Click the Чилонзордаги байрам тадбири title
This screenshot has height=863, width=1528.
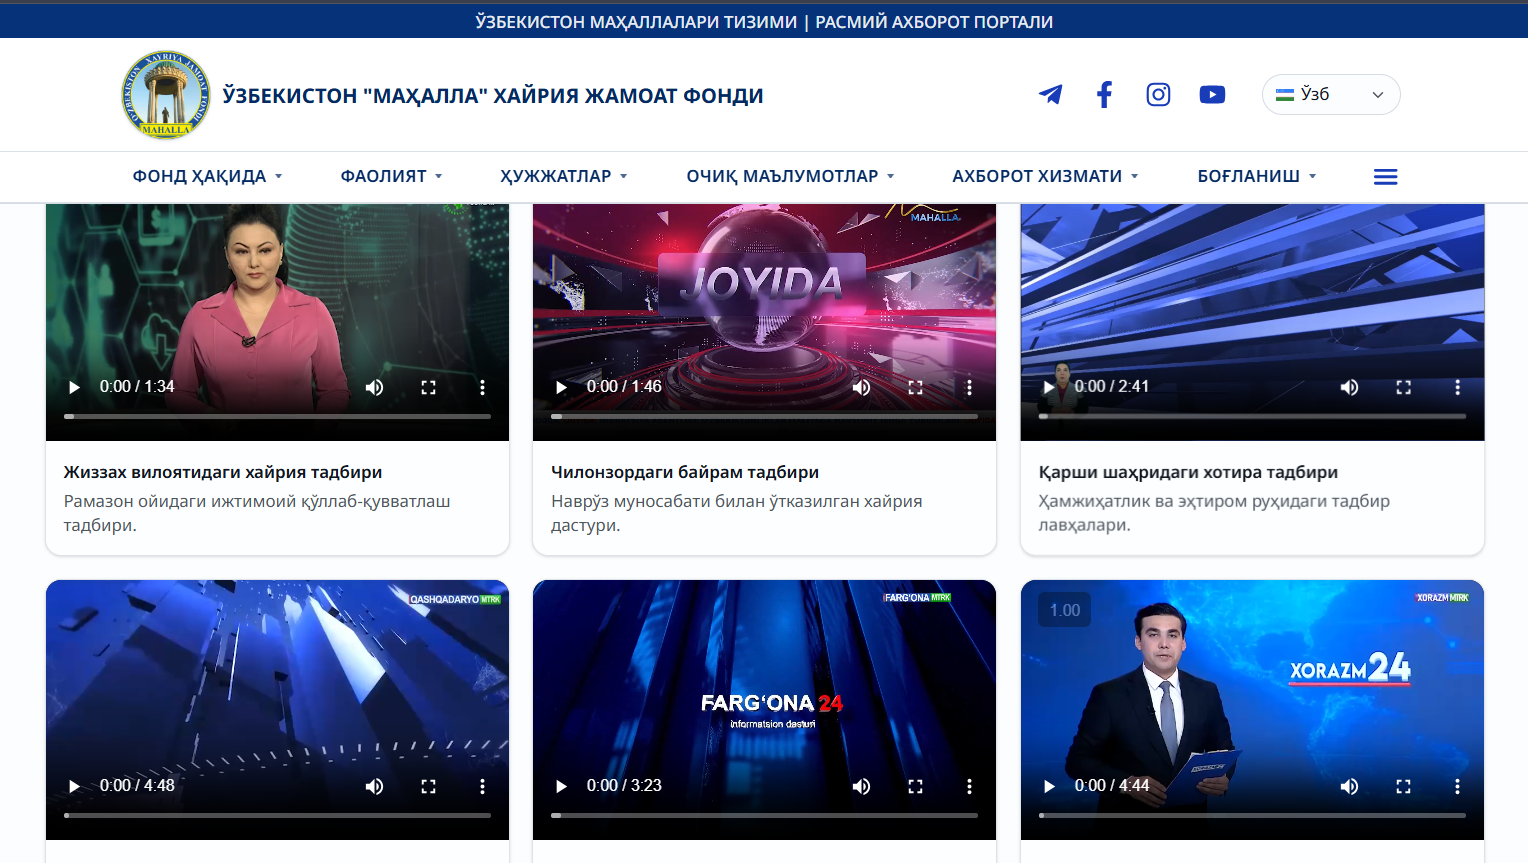pos(685,472)
